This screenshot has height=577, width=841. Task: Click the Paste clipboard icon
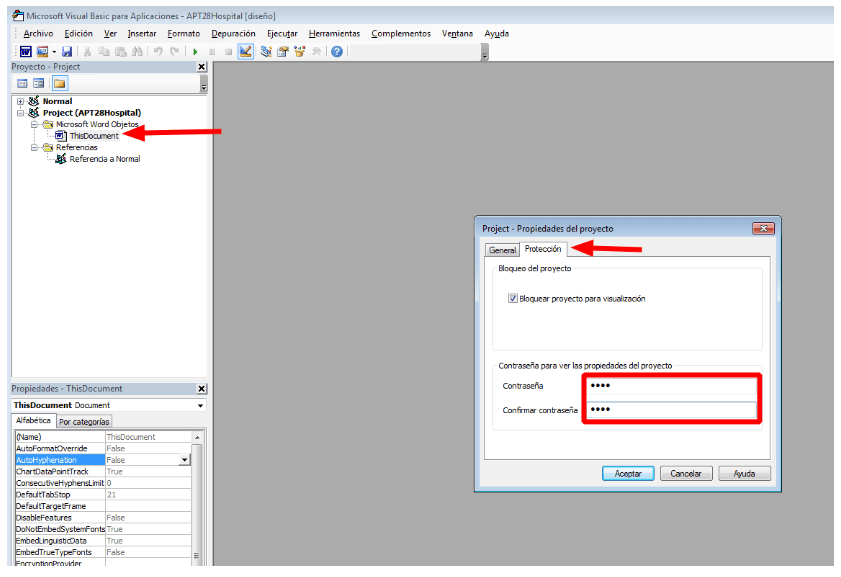tap(121, 51)
